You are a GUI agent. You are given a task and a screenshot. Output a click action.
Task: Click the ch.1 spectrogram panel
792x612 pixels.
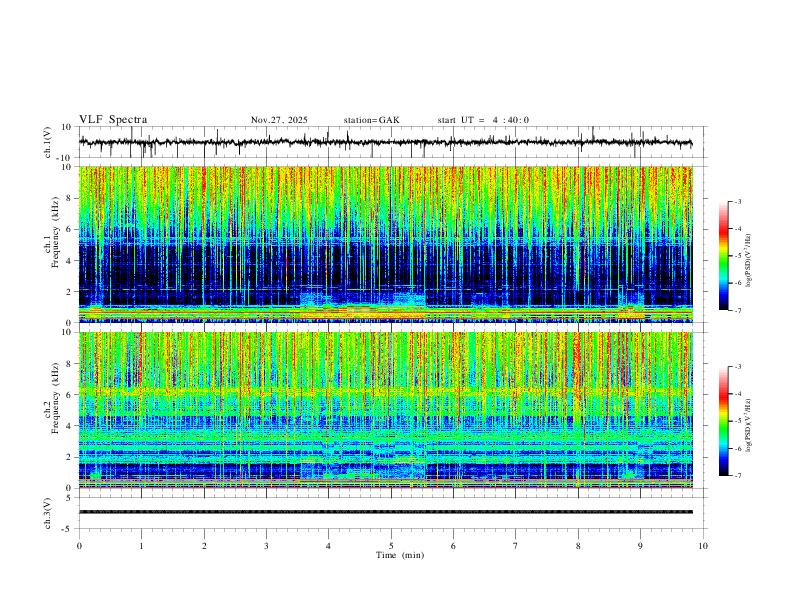386,244
